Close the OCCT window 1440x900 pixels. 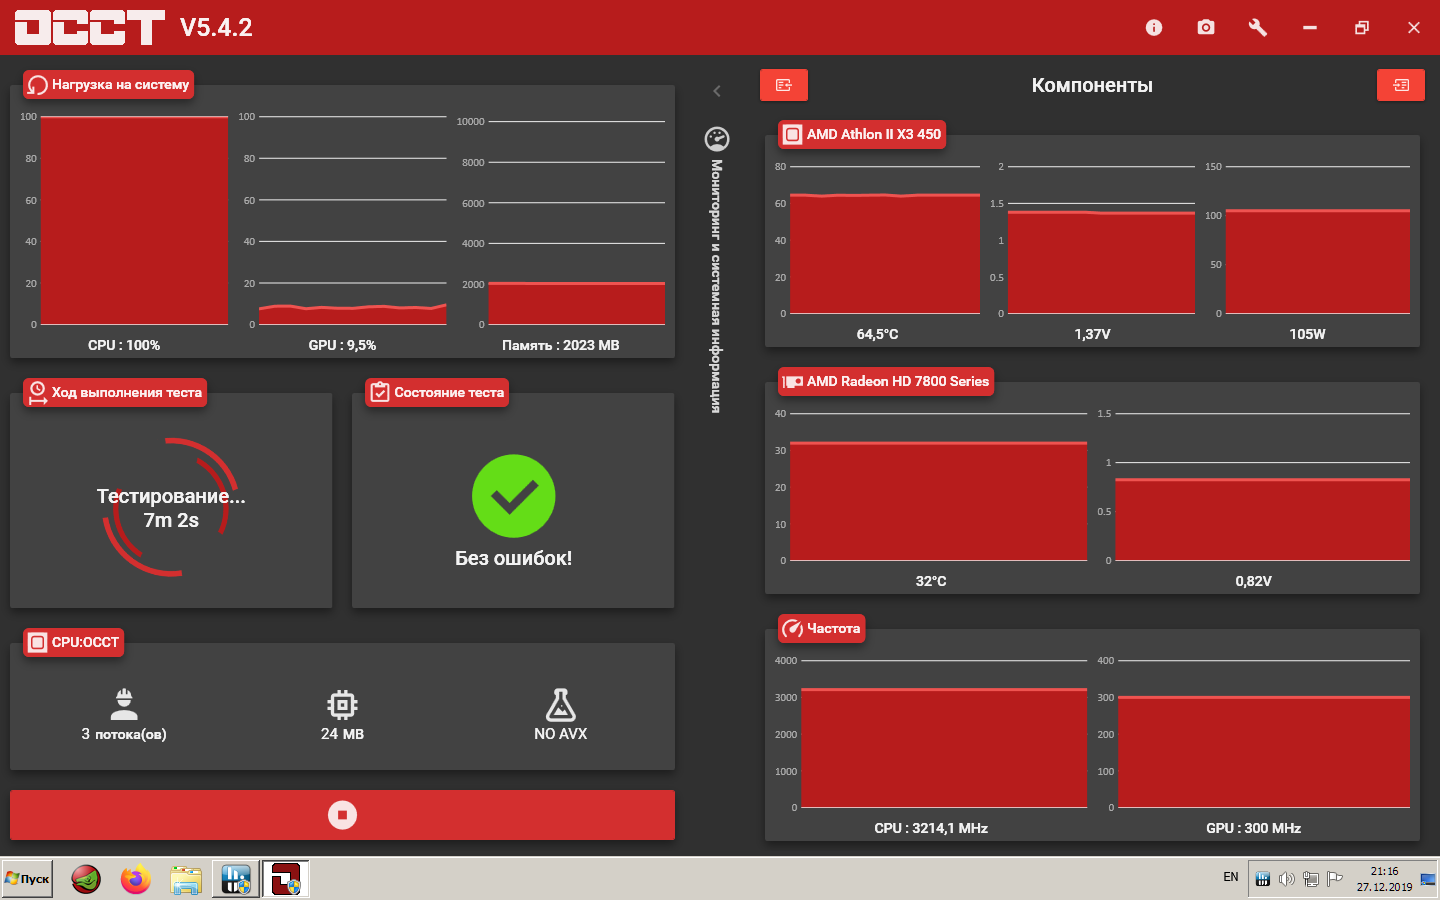pyautogui.click(x=1414, y=28)
